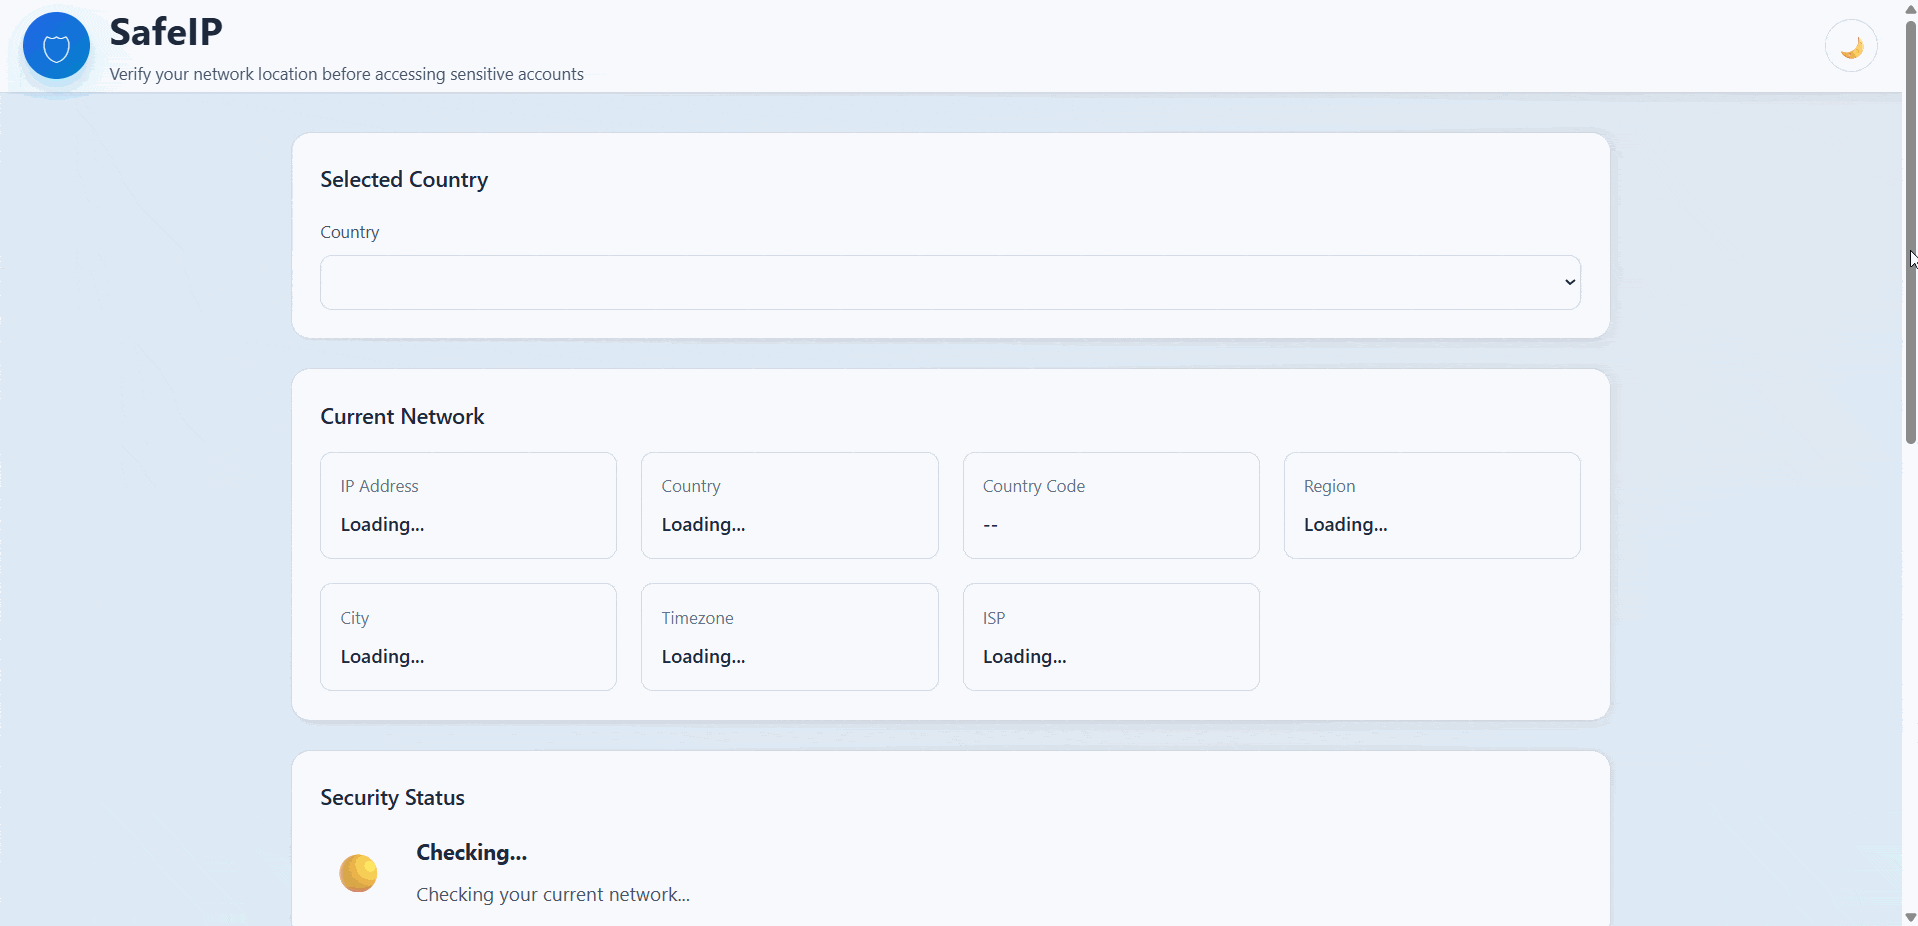Select the City card

point(468,637)
